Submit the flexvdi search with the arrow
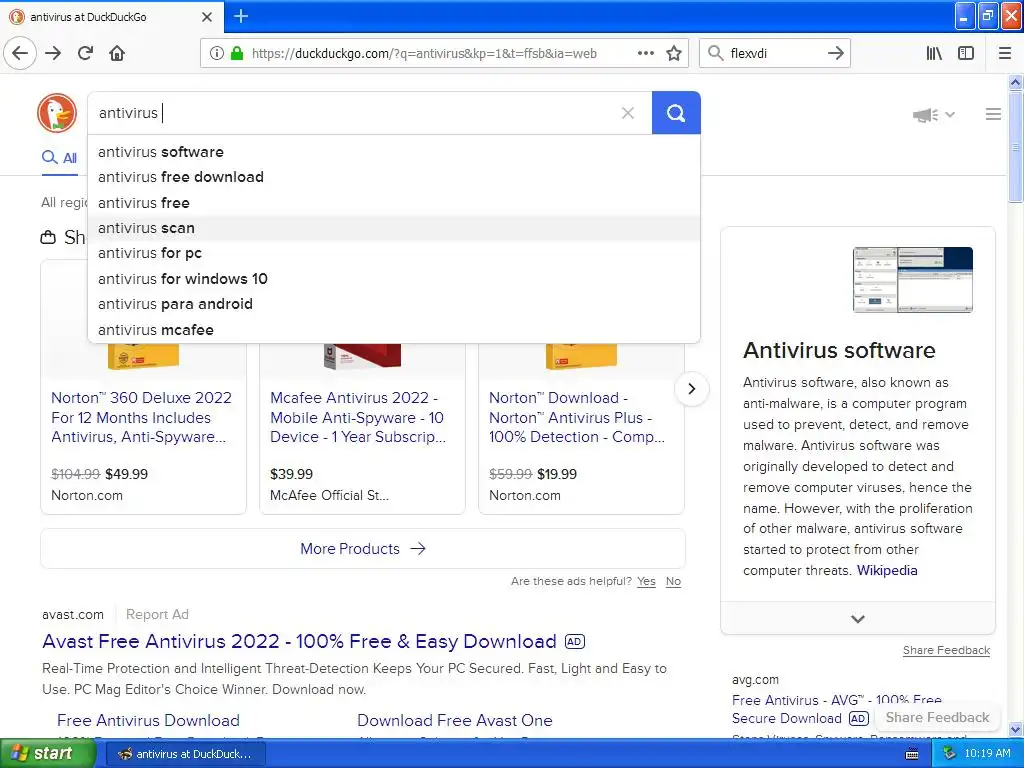The width and height of the screenshot is (1024, 768). pos(835,53)
